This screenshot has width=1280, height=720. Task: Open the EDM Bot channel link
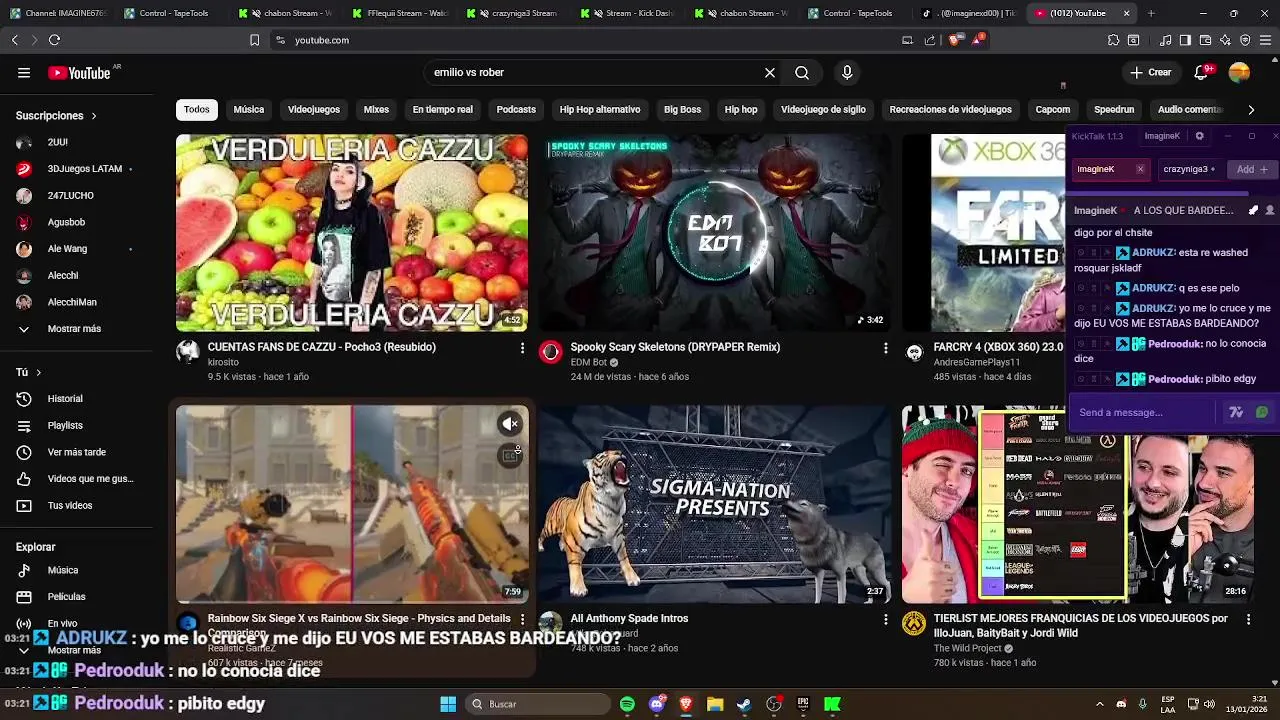click(x=589, y=362)
